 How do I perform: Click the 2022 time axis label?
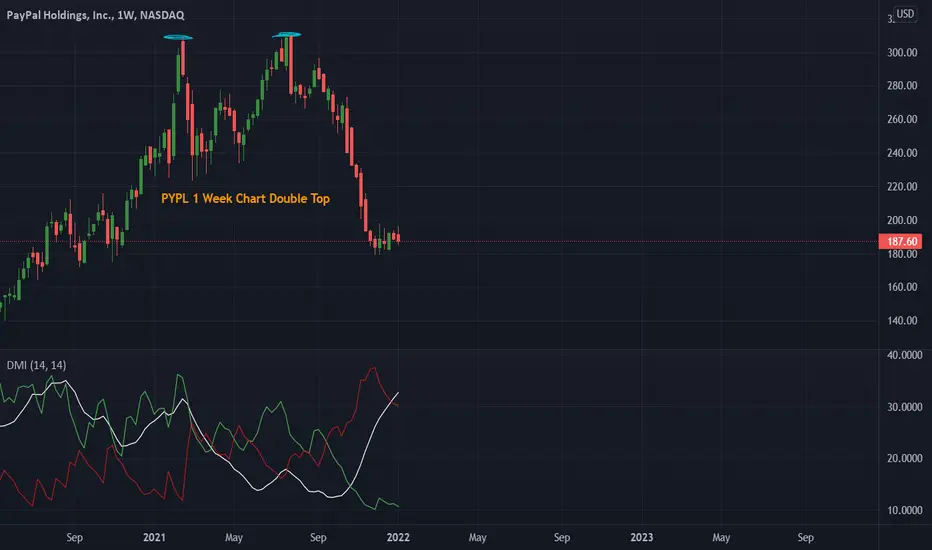[x=398, y=538]
